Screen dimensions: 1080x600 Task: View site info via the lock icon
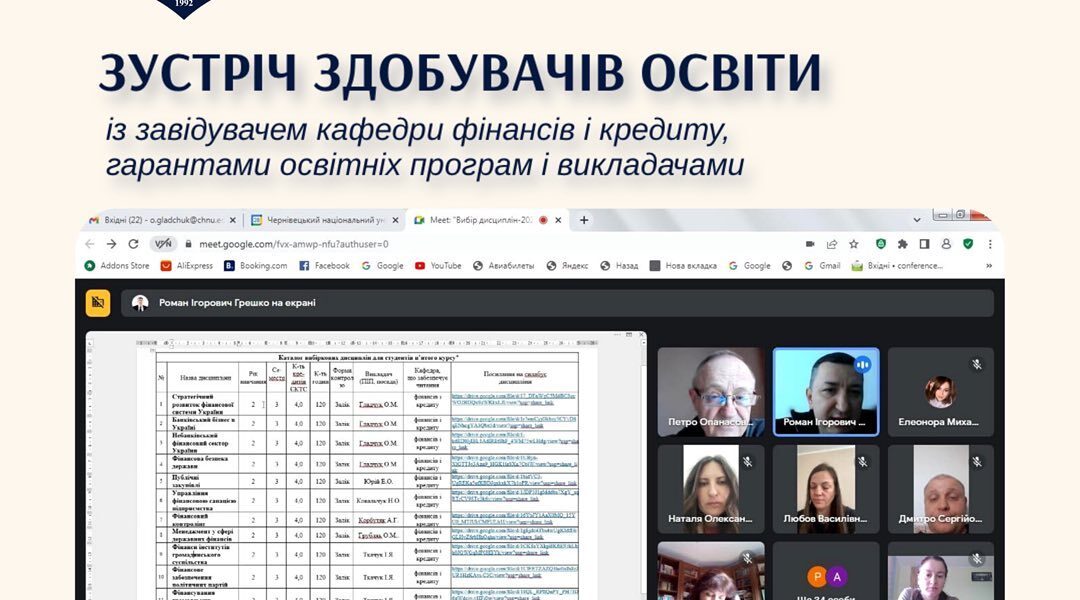188,244
